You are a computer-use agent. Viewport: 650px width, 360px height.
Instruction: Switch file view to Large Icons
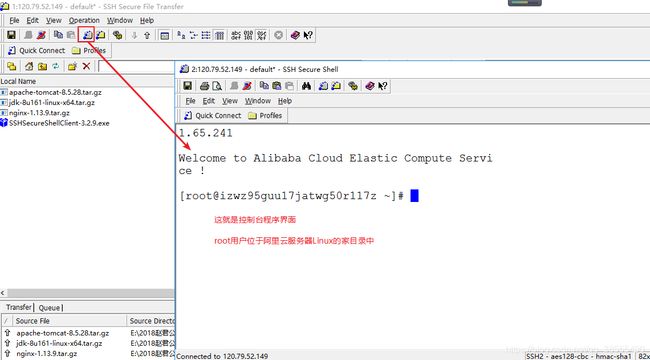pos(181,35)
